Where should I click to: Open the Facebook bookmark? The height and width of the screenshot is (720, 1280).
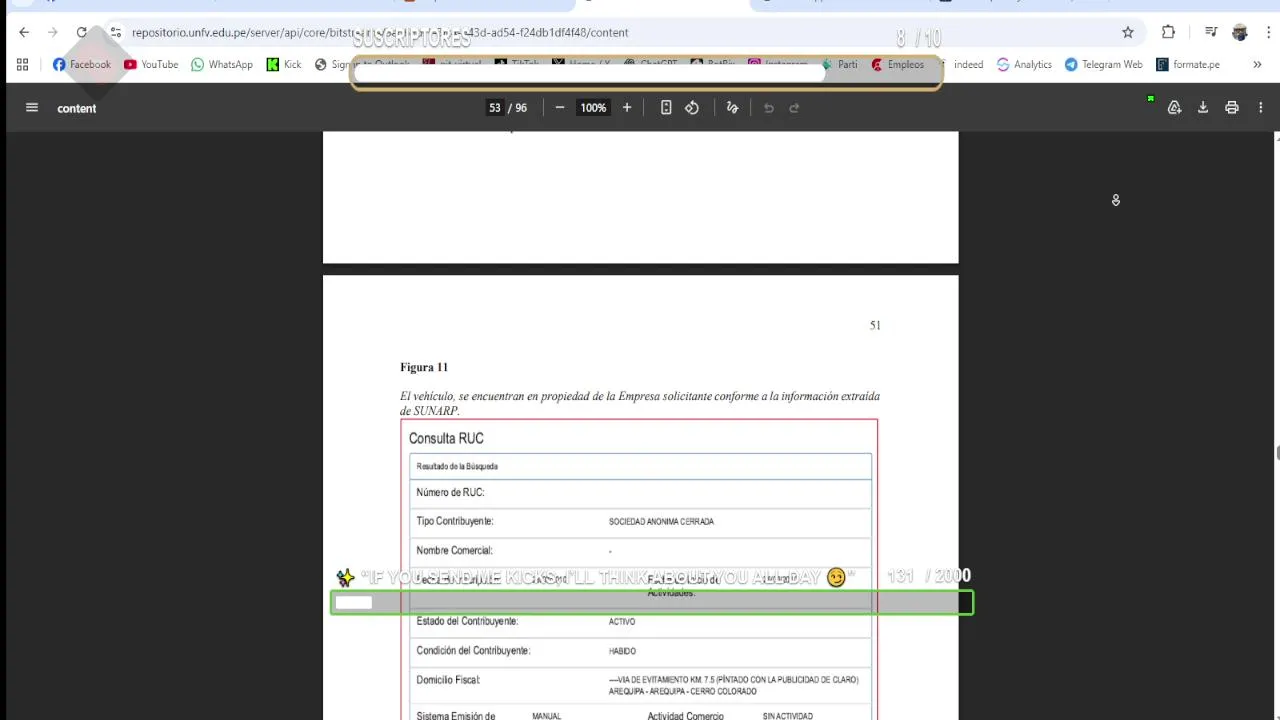tap(82, 64)
